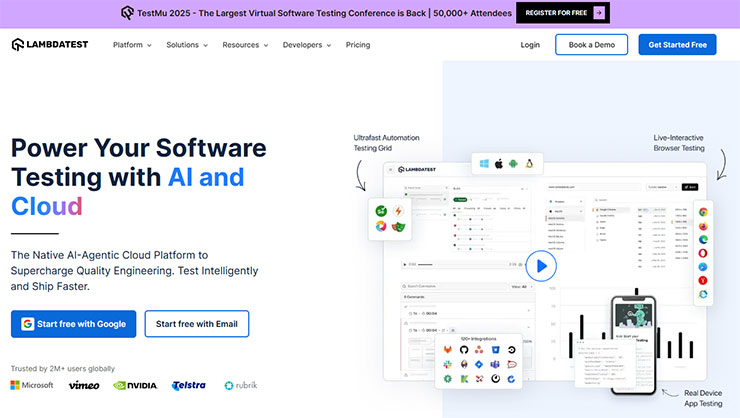Click the Internet Explorer icon
Image resolution: width=740 pixels, height=418 pixels.
tap(703, 294)
